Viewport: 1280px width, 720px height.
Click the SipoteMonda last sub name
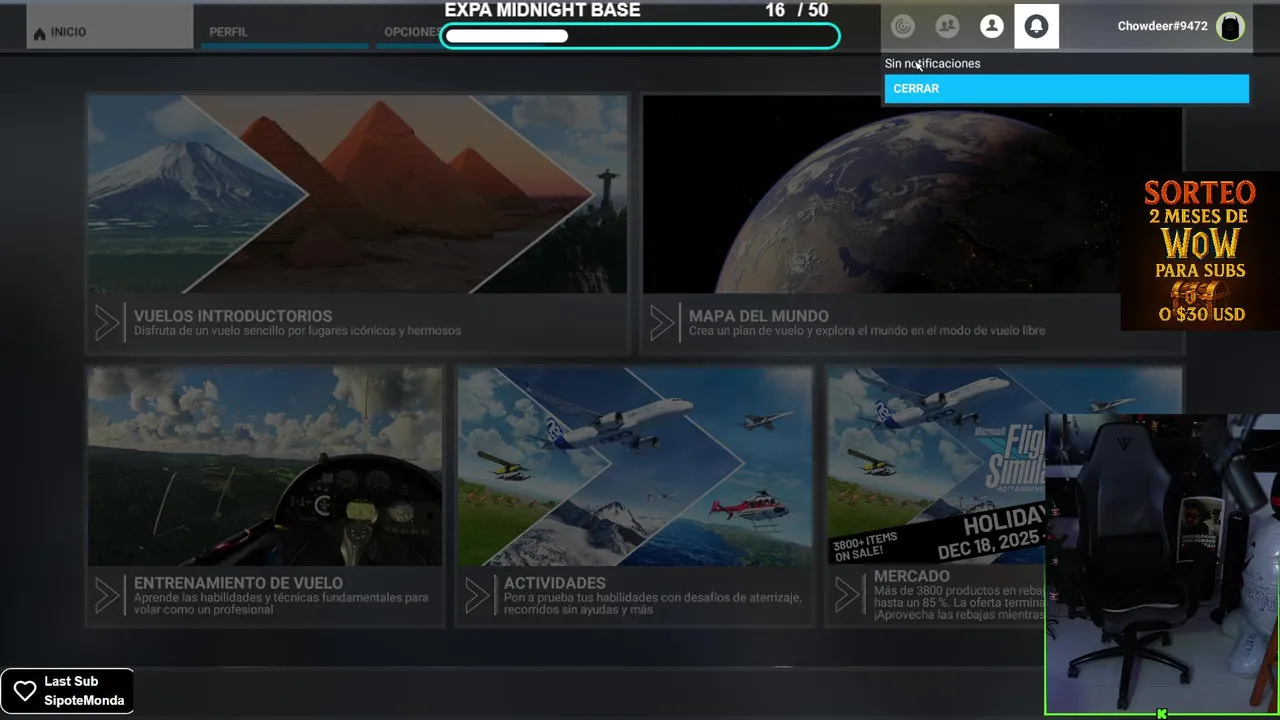[x=84, y=701]
